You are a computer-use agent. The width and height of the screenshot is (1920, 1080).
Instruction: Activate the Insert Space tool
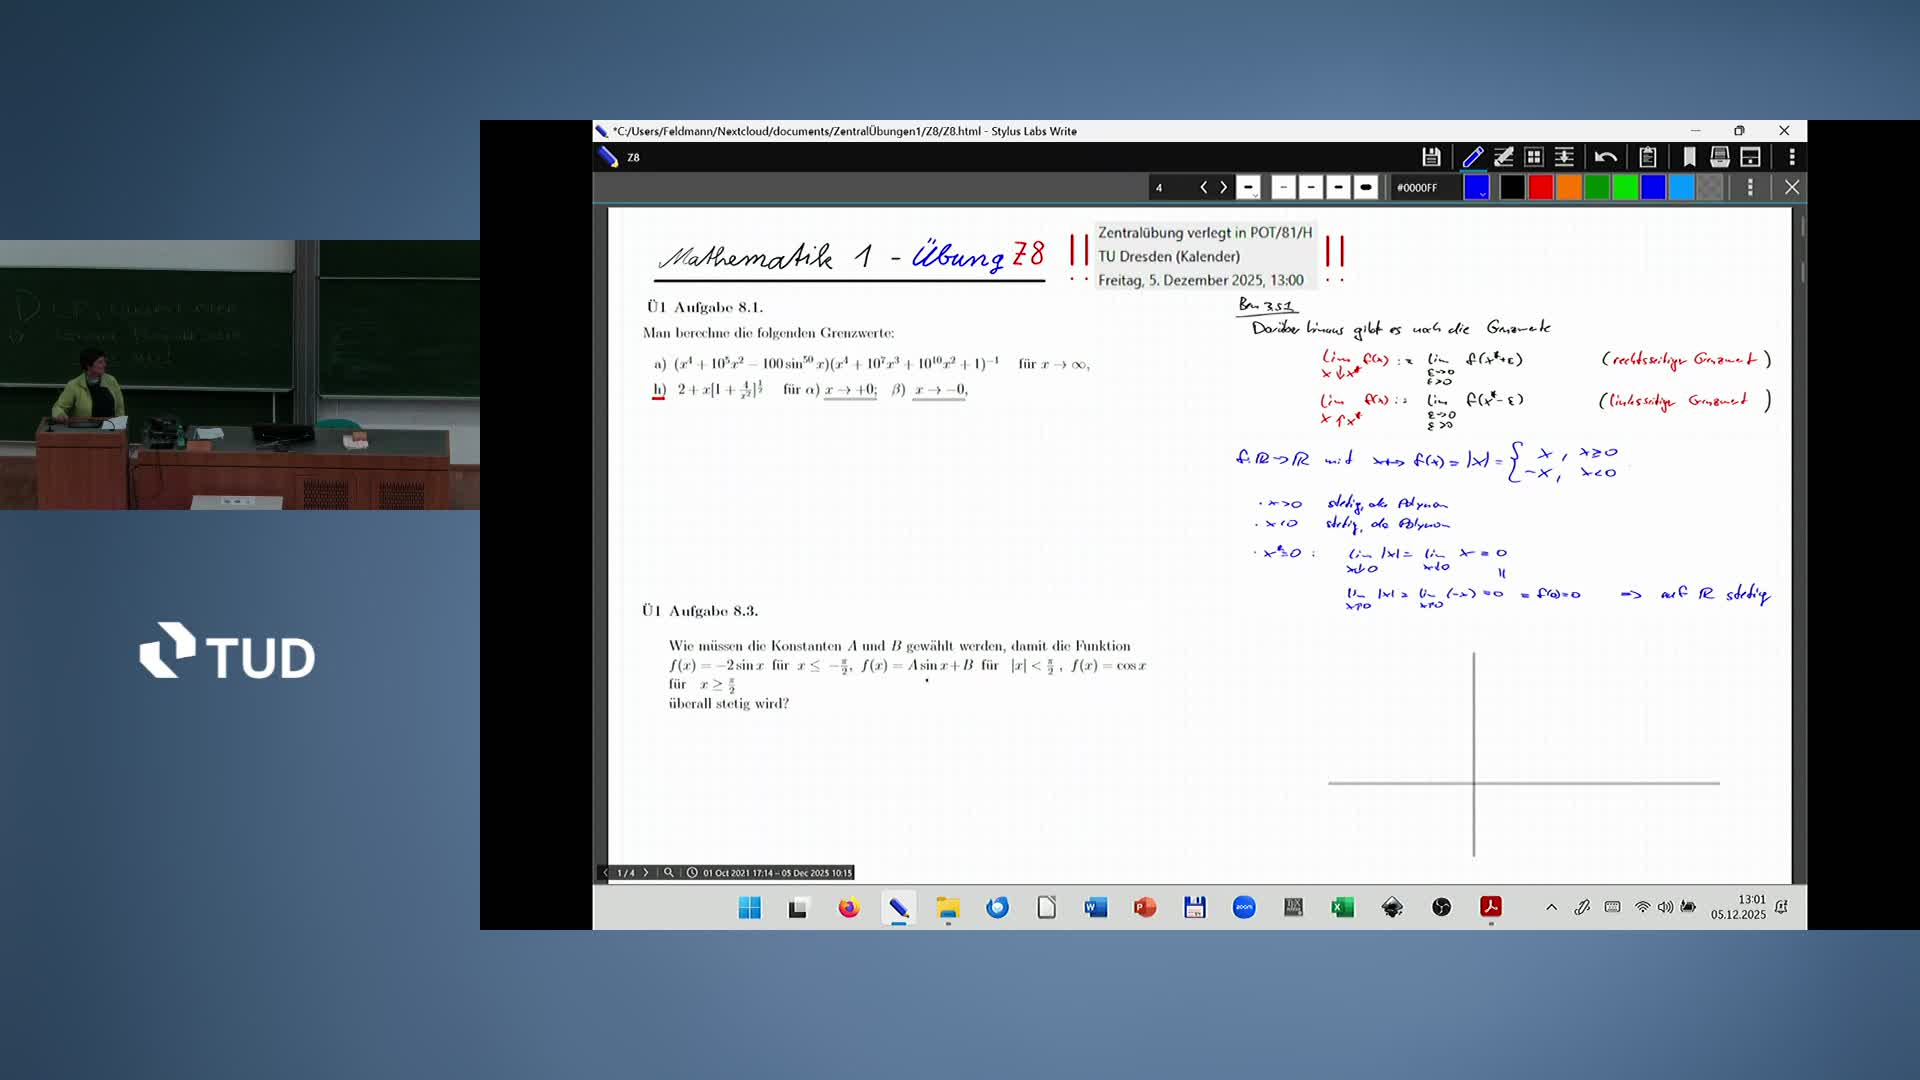coord(1564,157)
